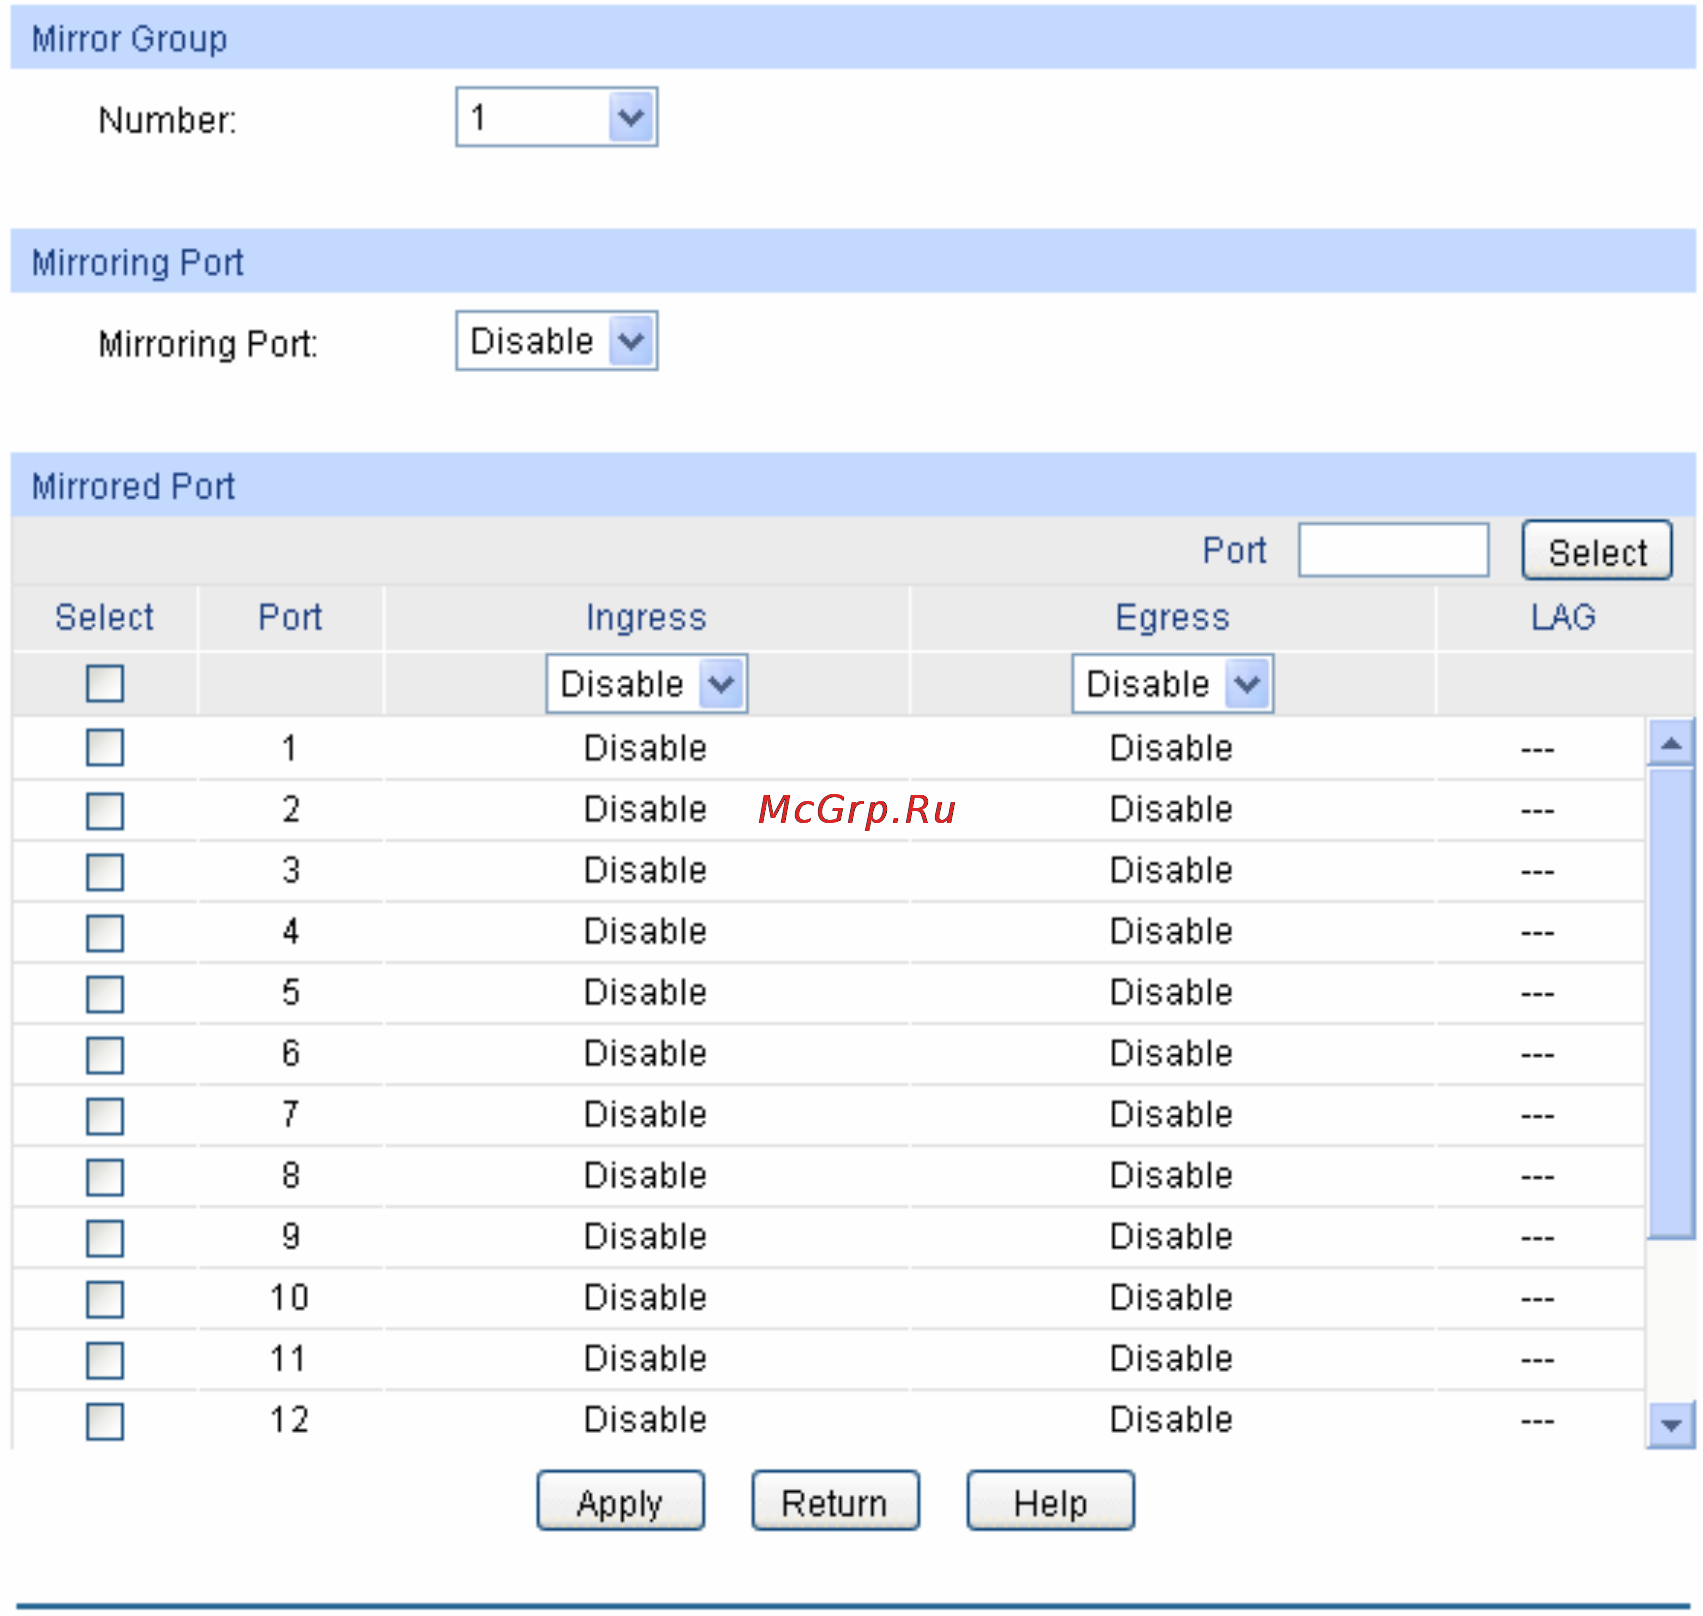Click the Apply button
Image resolution: width=1703 pixels, height=1616 pixels.
tap(620, 1501)
